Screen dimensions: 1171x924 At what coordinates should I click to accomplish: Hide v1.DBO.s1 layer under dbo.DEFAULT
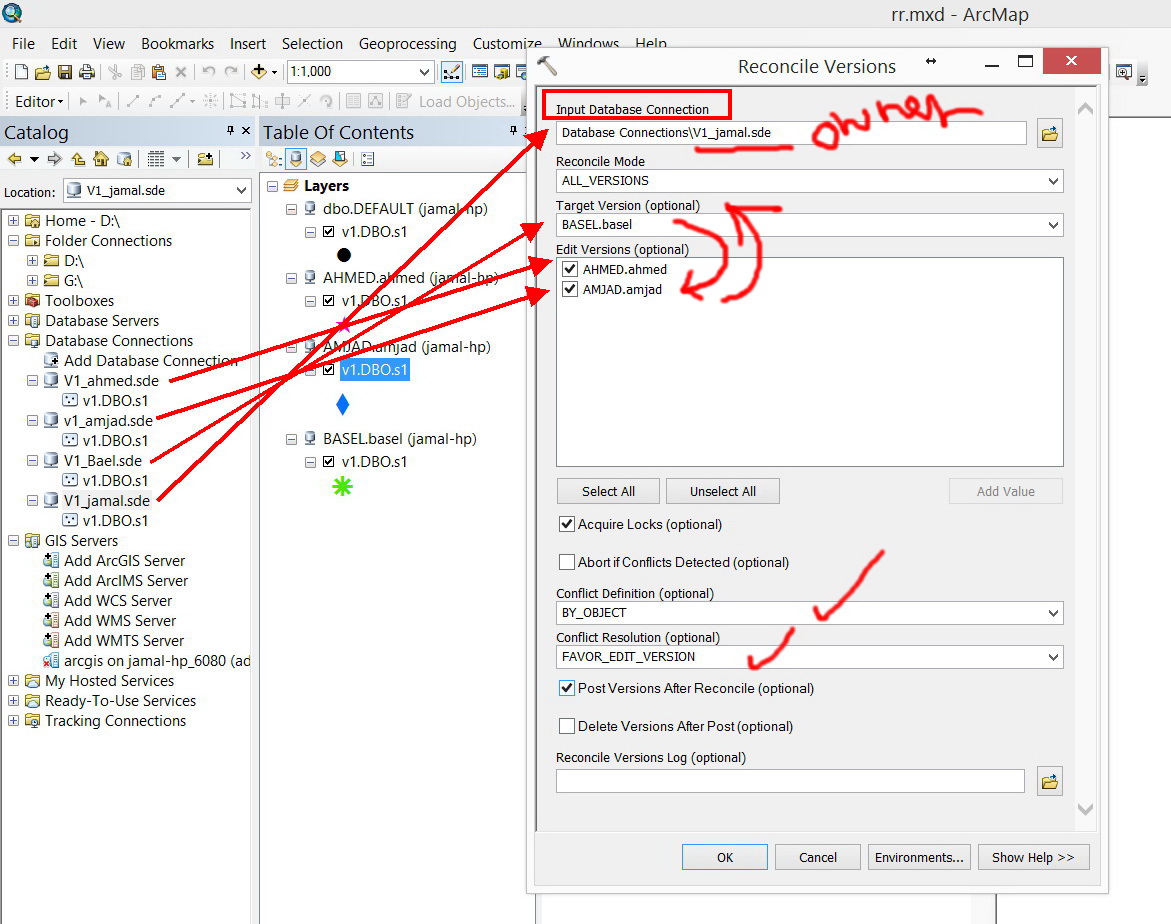[x=329, y=232]
